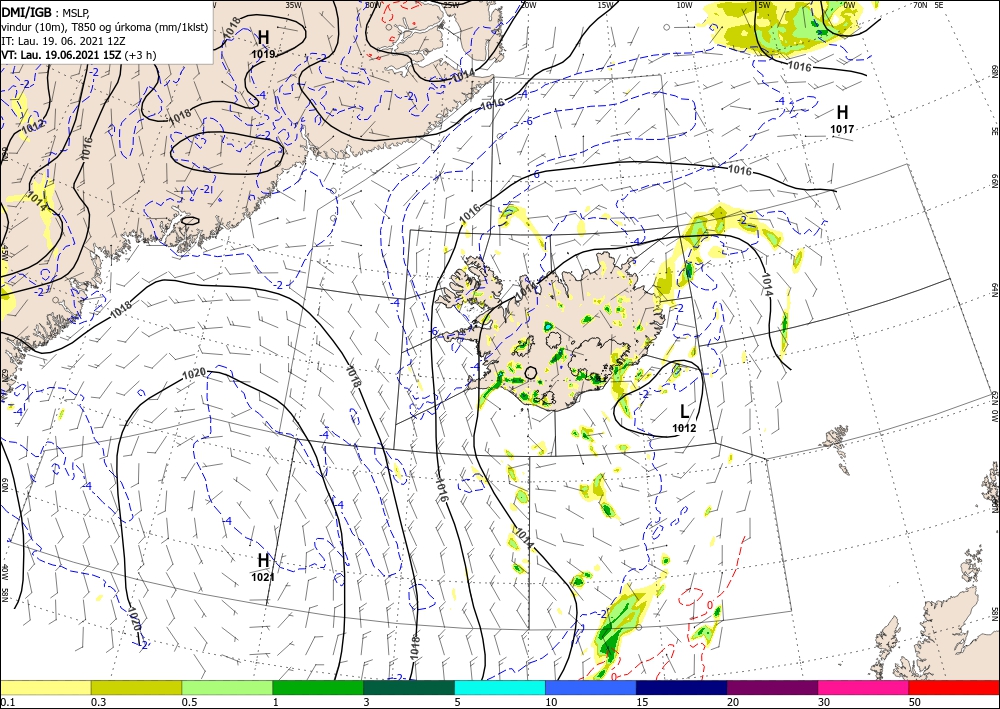This screenshot has height=709, width=1000.
Task: Click the H marker labeled 1021
Action: pyautogui.click(x=263, y=560)
